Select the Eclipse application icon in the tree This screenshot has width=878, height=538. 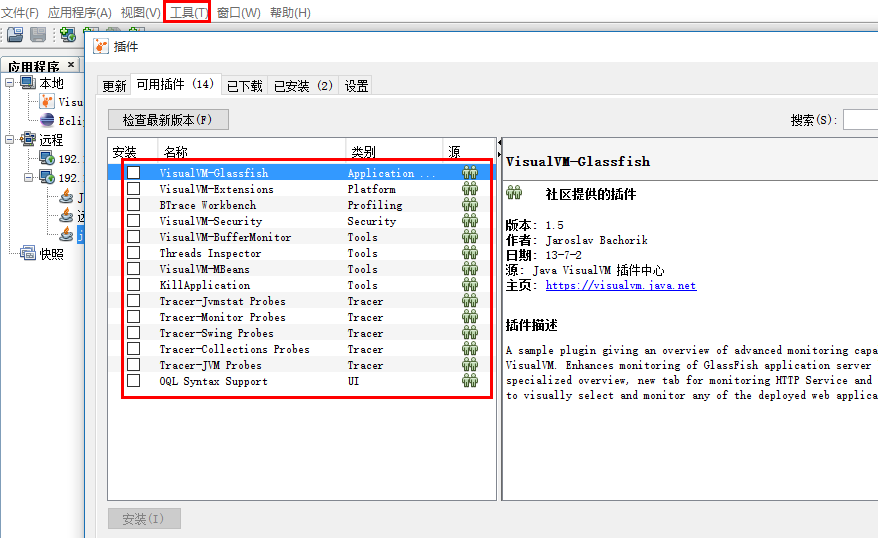47,120
